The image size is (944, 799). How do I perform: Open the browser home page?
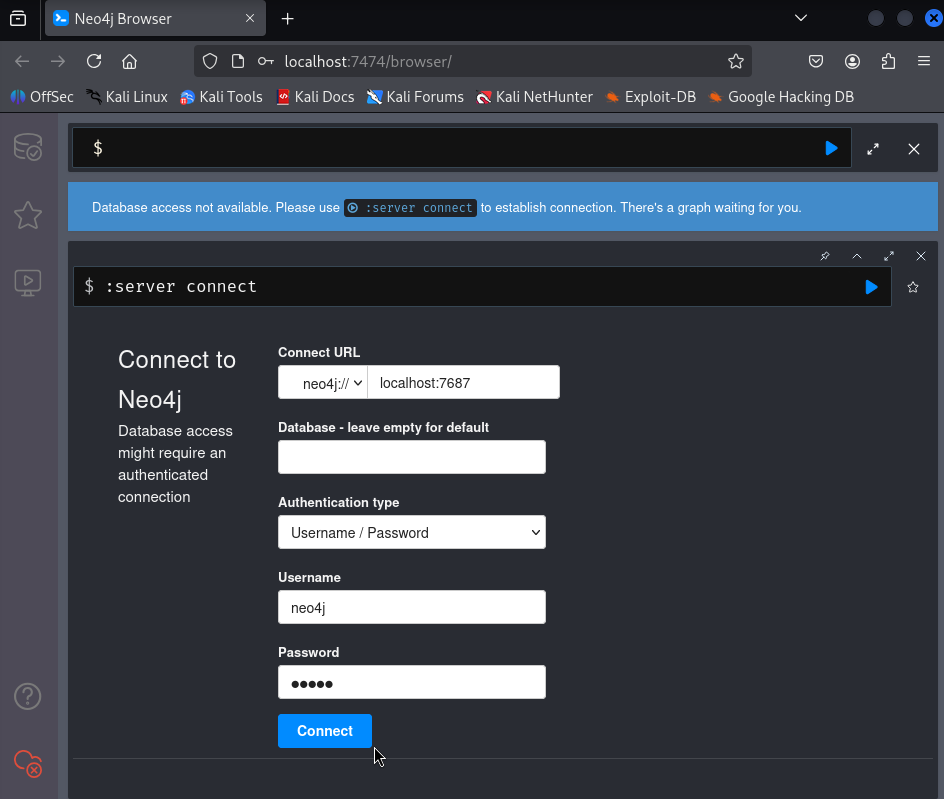(129, 61)
